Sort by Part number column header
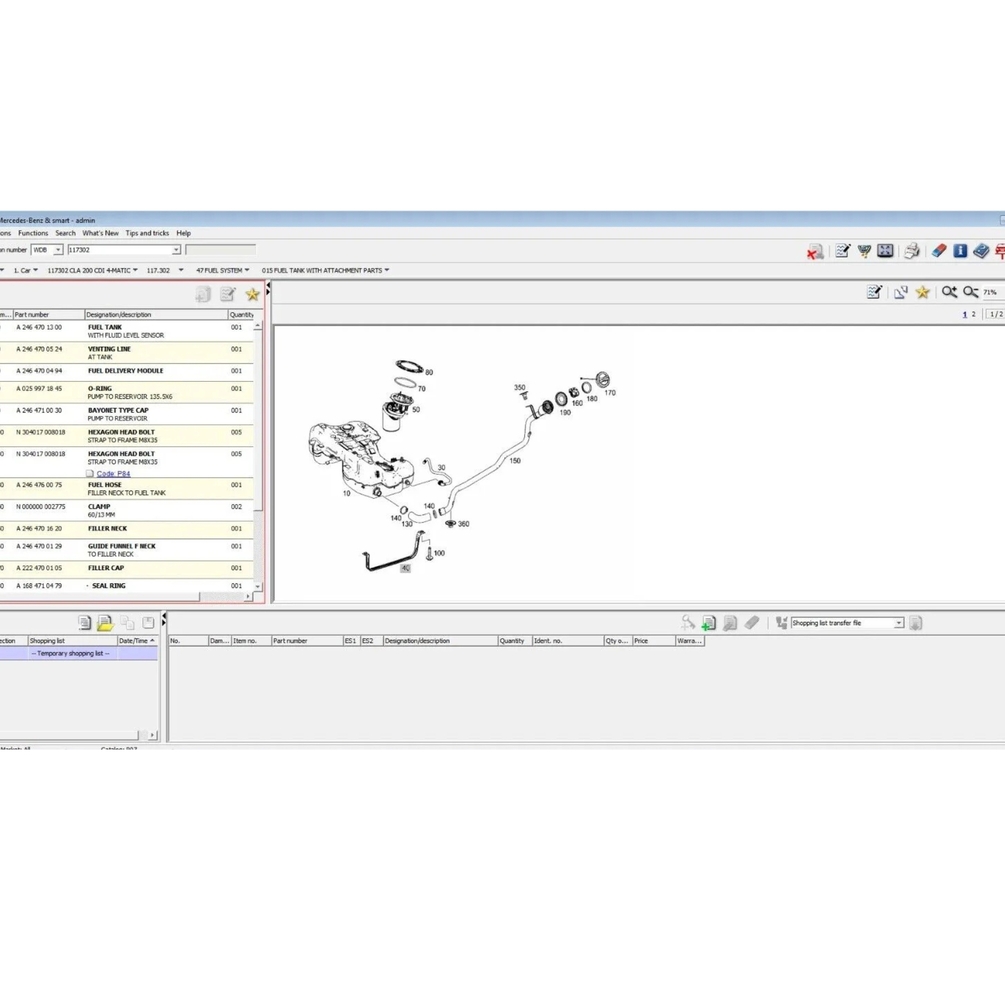 pyautogui.click(x=49, y=315)
